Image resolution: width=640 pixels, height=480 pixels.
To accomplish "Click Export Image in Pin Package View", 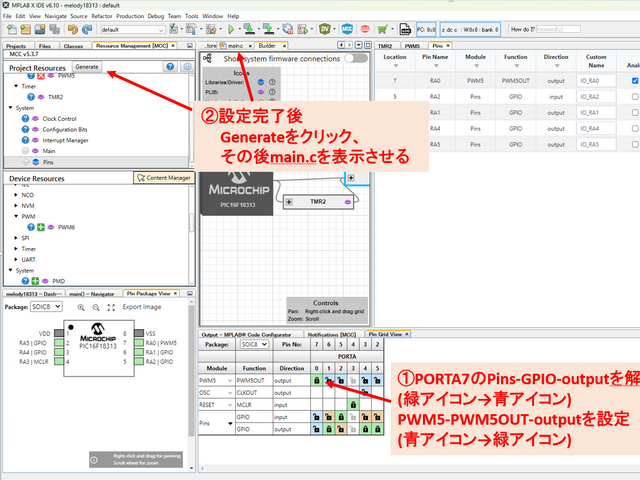I will [x=142, y=307].
